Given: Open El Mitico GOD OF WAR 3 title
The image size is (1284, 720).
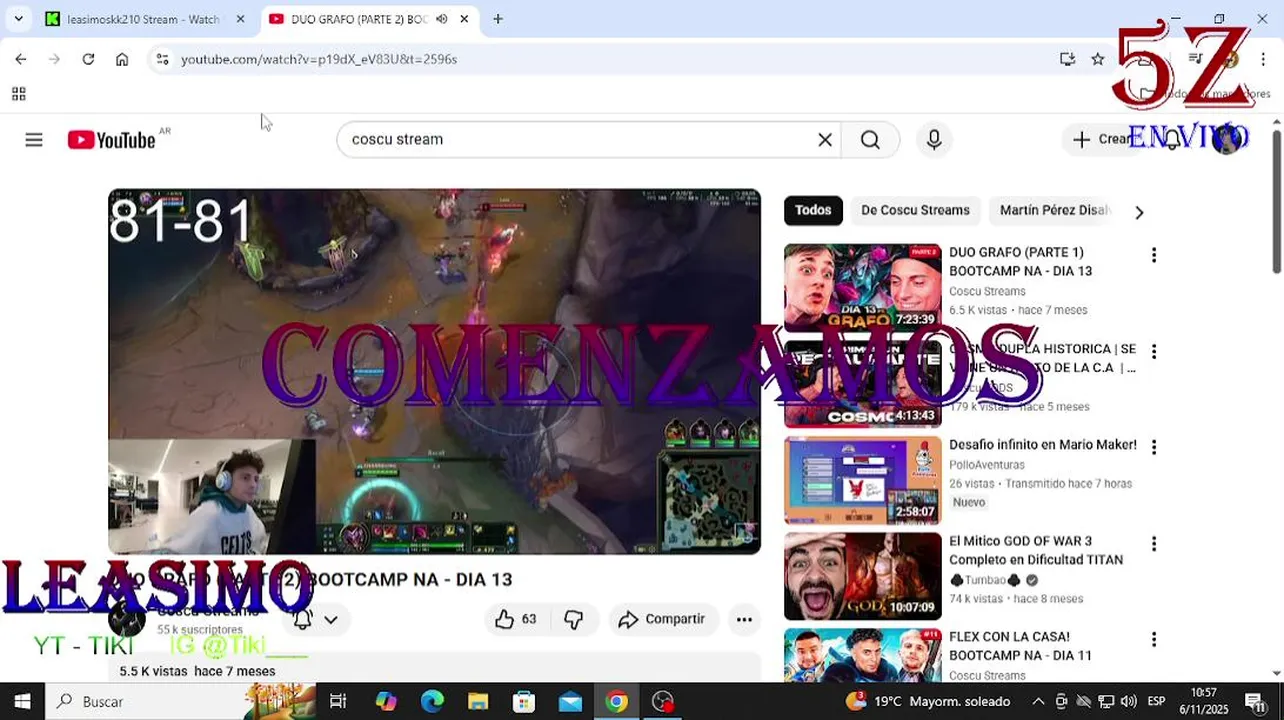Looking at the screenshot, I should click(x=1035, y=550).
